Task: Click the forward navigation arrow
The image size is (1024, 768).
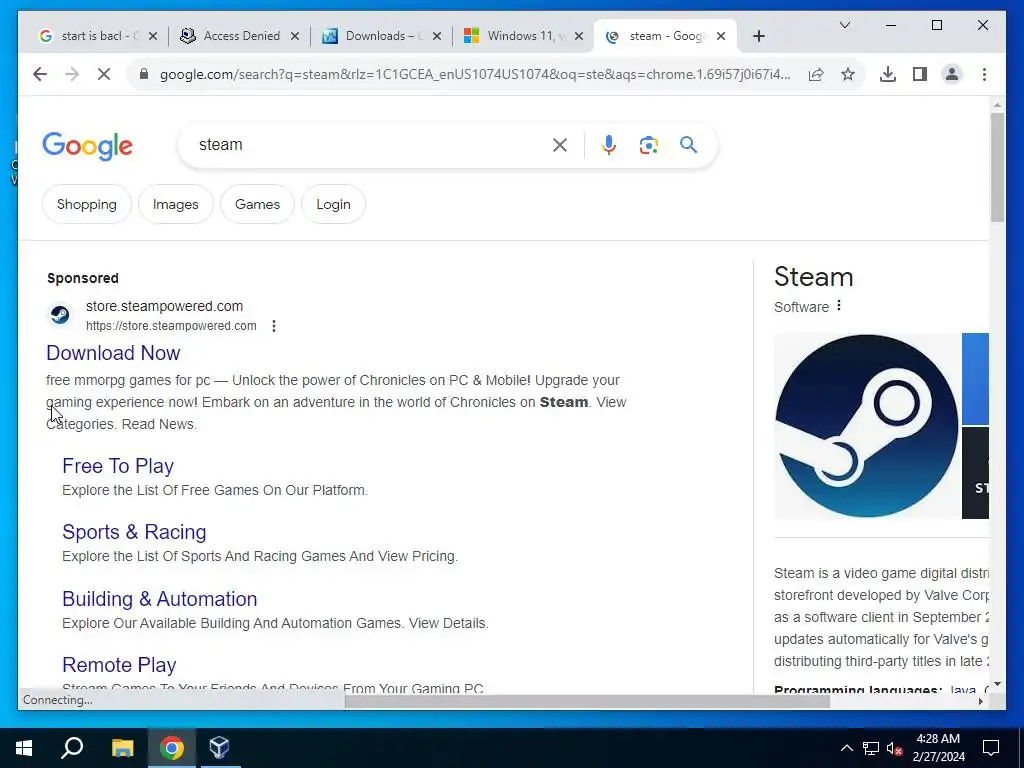Action: click(72, 74)
